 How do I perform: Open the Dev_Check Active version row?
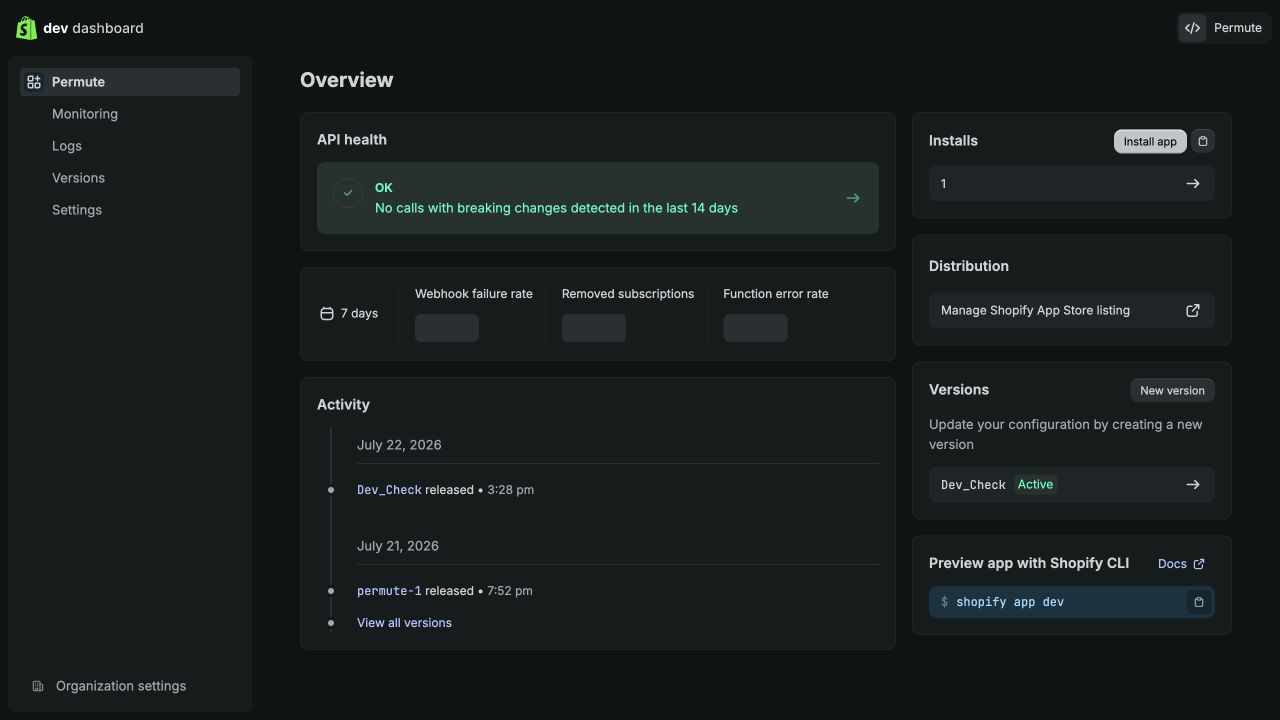click(1072, 484)
